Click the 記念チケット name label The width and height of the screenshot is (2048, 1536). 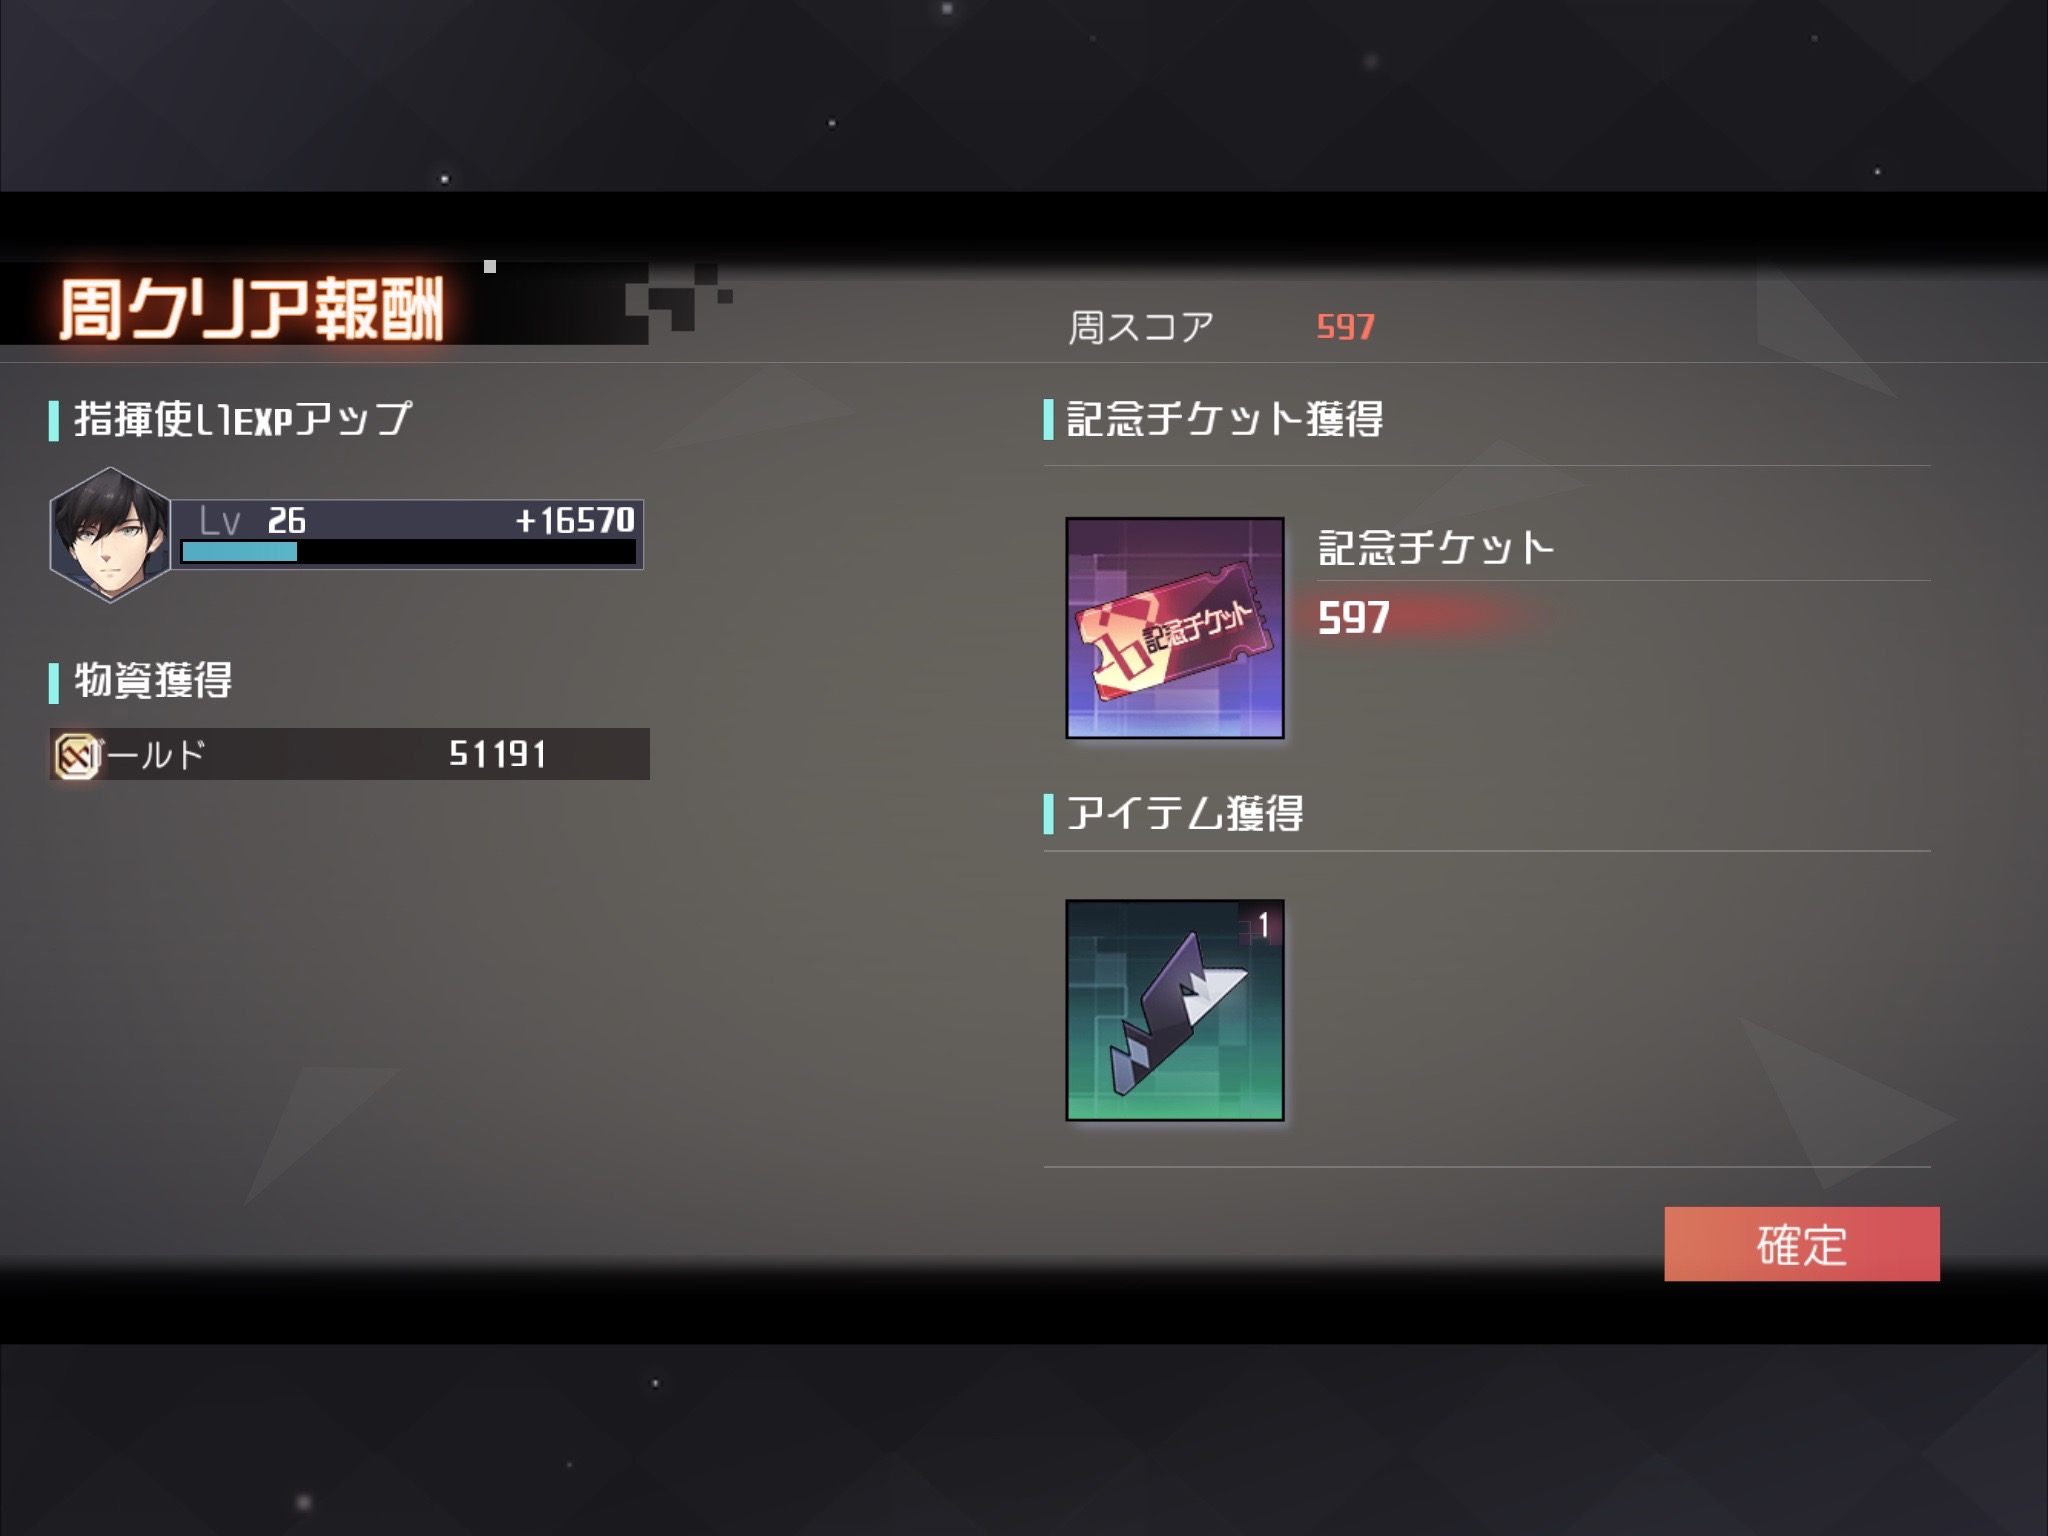tap(1436, 548)
